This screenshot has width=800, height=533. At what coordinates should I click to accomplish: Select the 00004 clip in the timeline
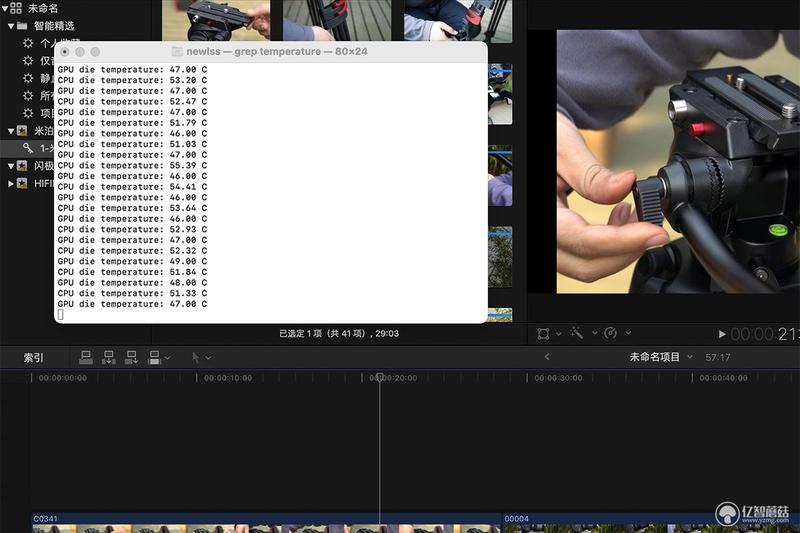(x=651, y=523)
